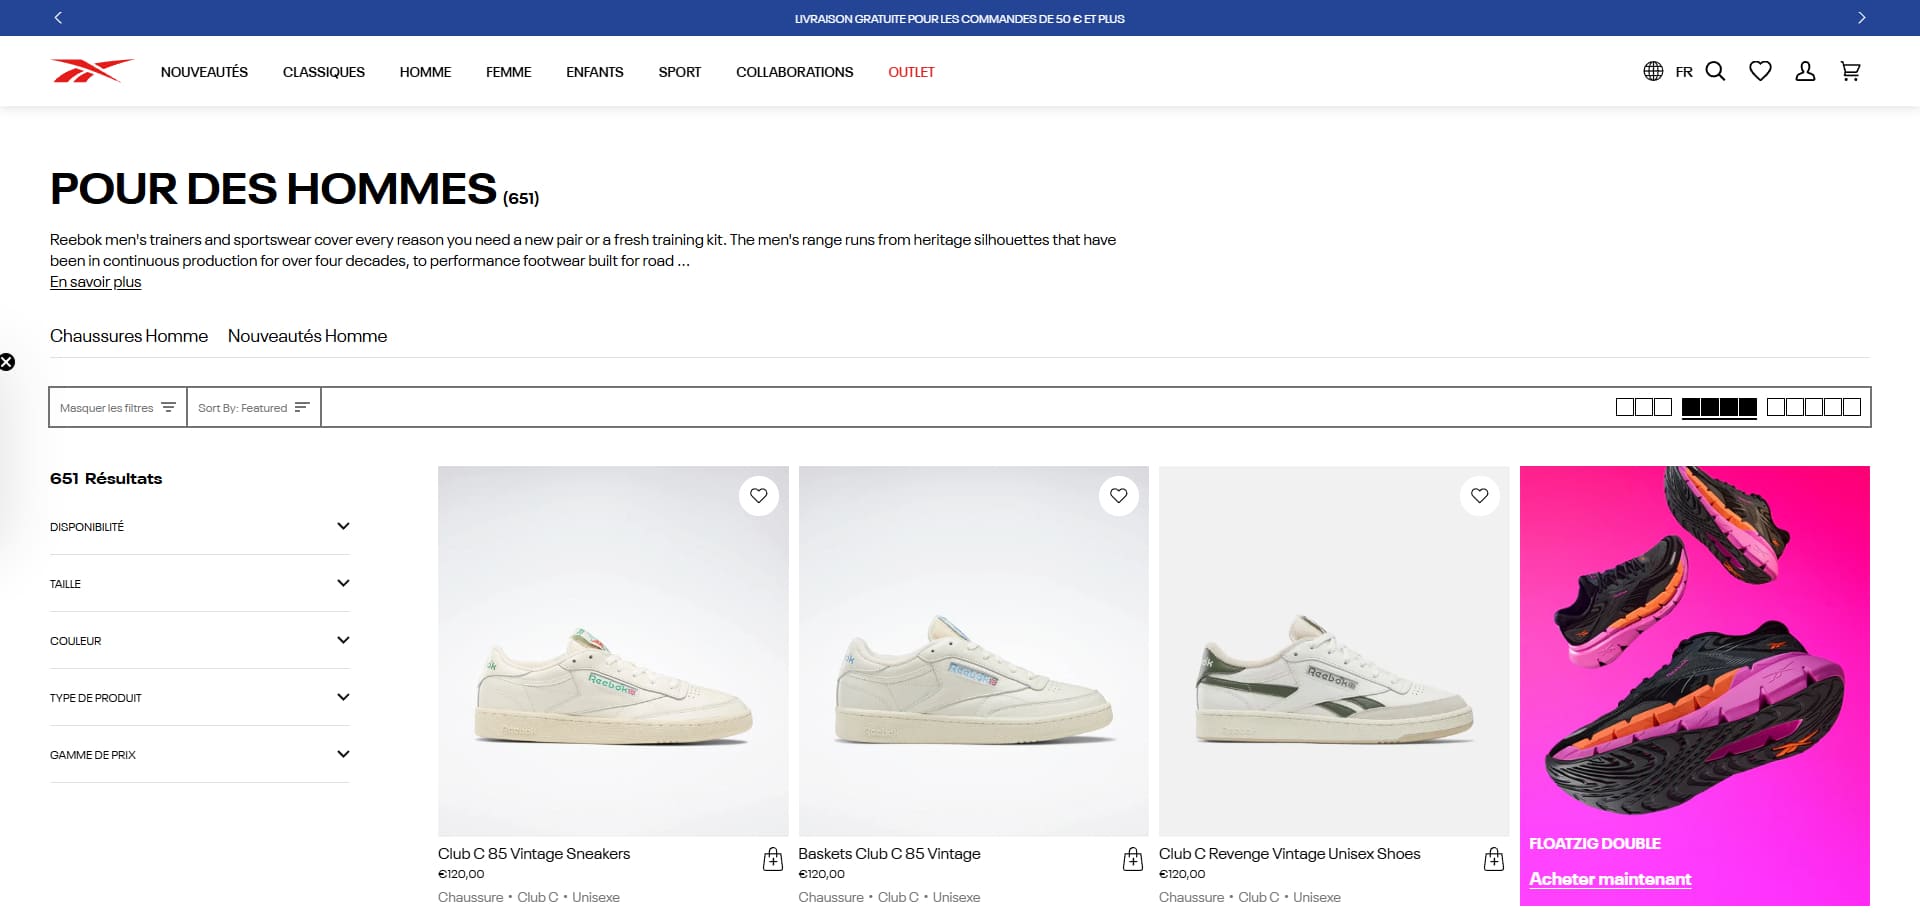
Task: Expand the Gamme de prix filter
Action: 200,754
